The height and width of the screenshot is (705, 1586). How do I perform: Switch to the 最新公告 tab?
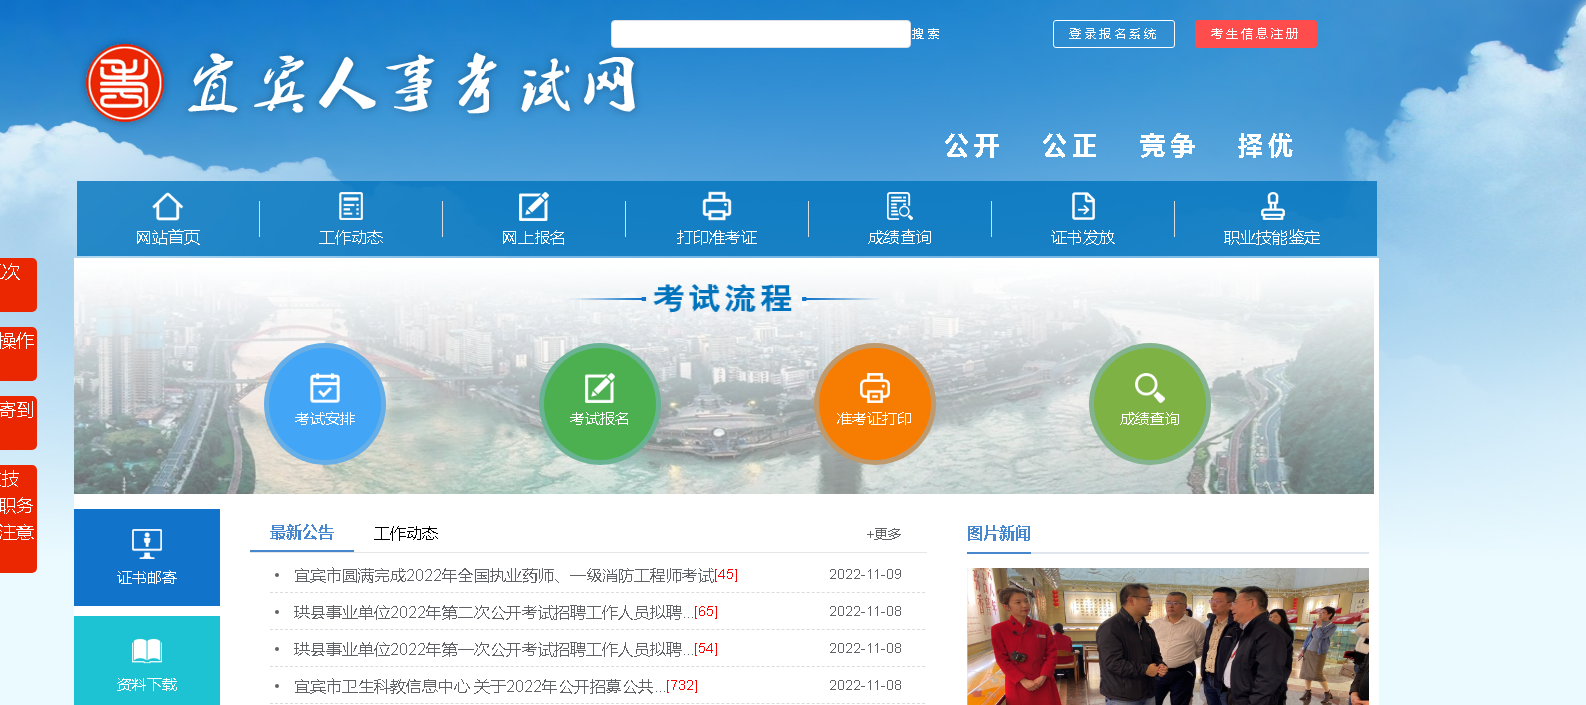[x=302, y=533]
